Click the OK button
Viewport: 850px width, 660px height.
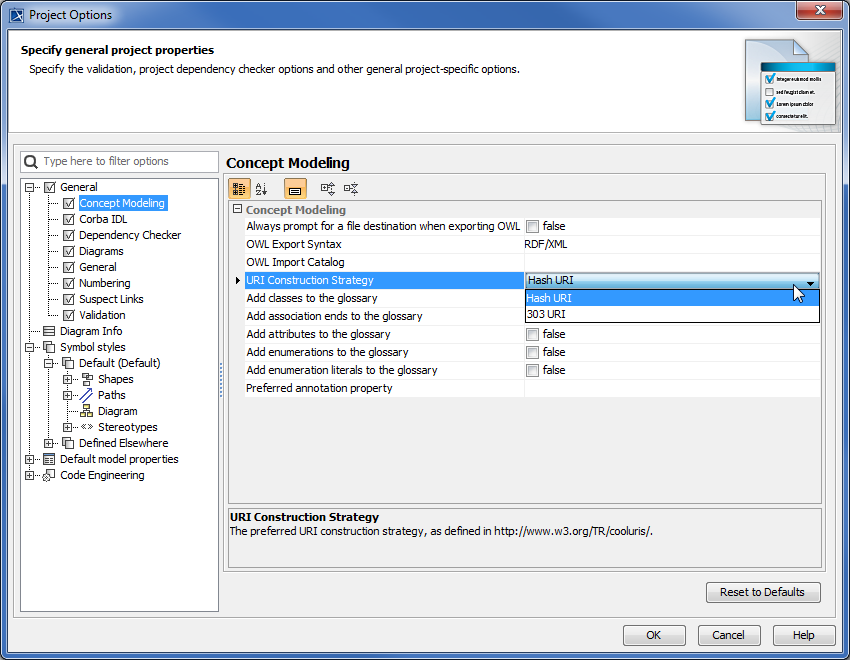coord(654,635)
